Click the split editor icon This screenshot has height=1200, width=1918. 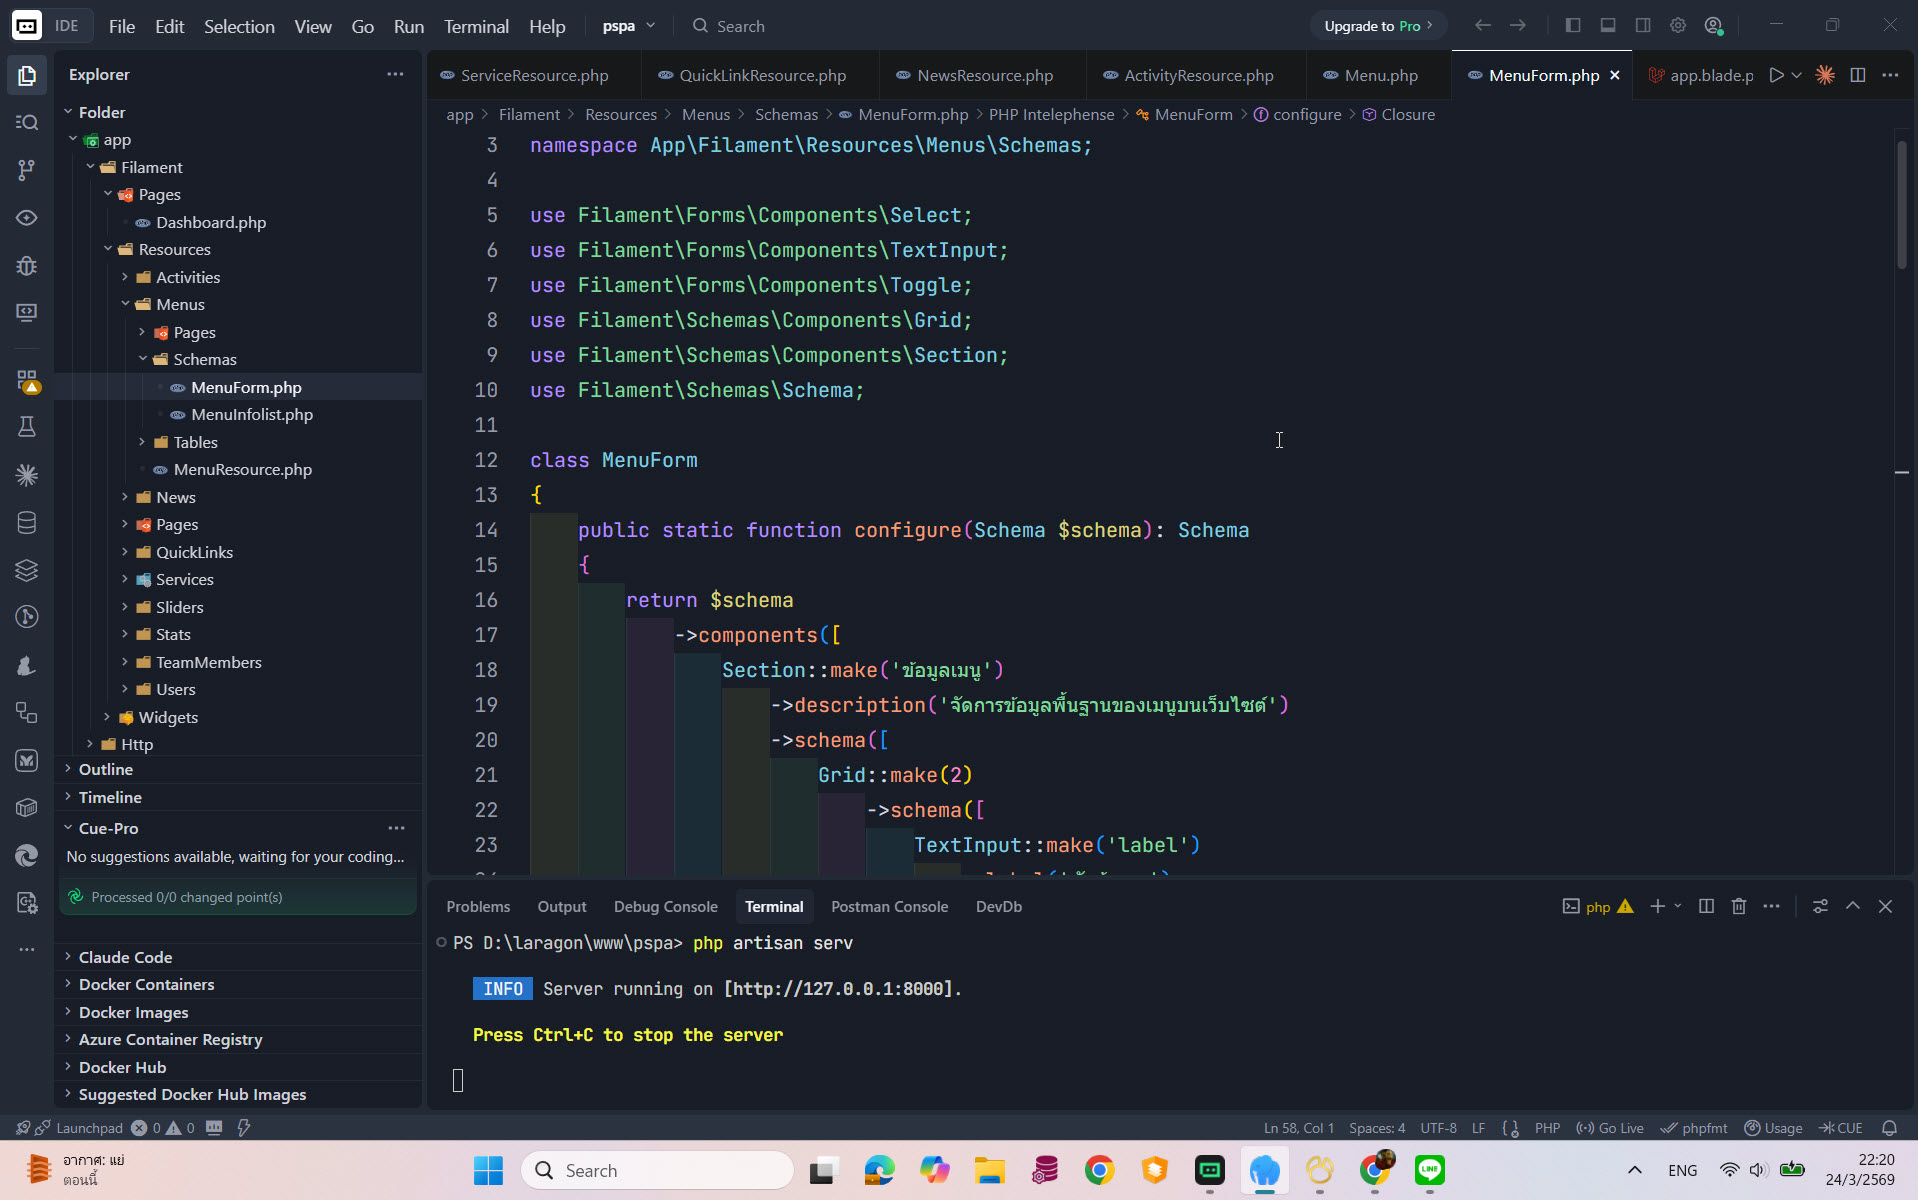click(1857, 75)
